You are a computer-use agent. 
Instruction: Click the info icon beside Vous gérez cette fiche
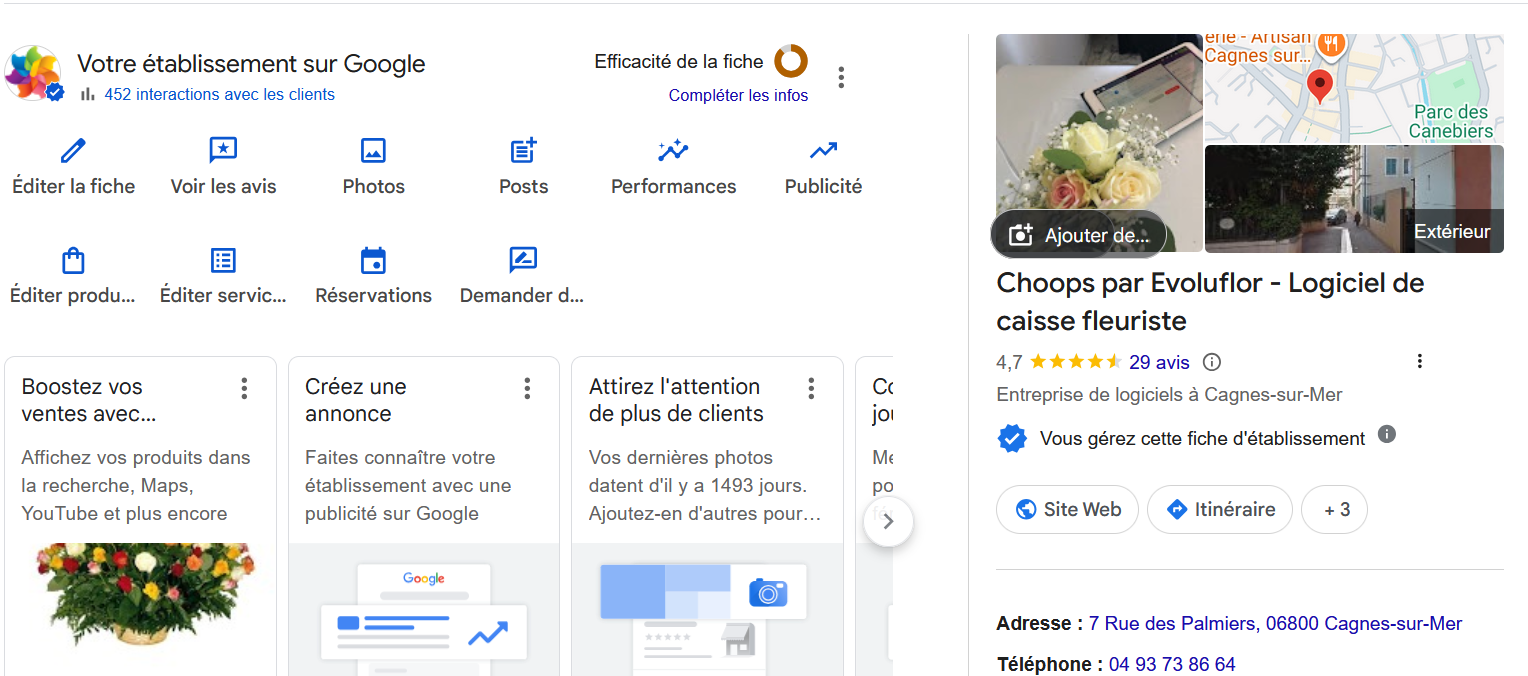pos(1386,434)
